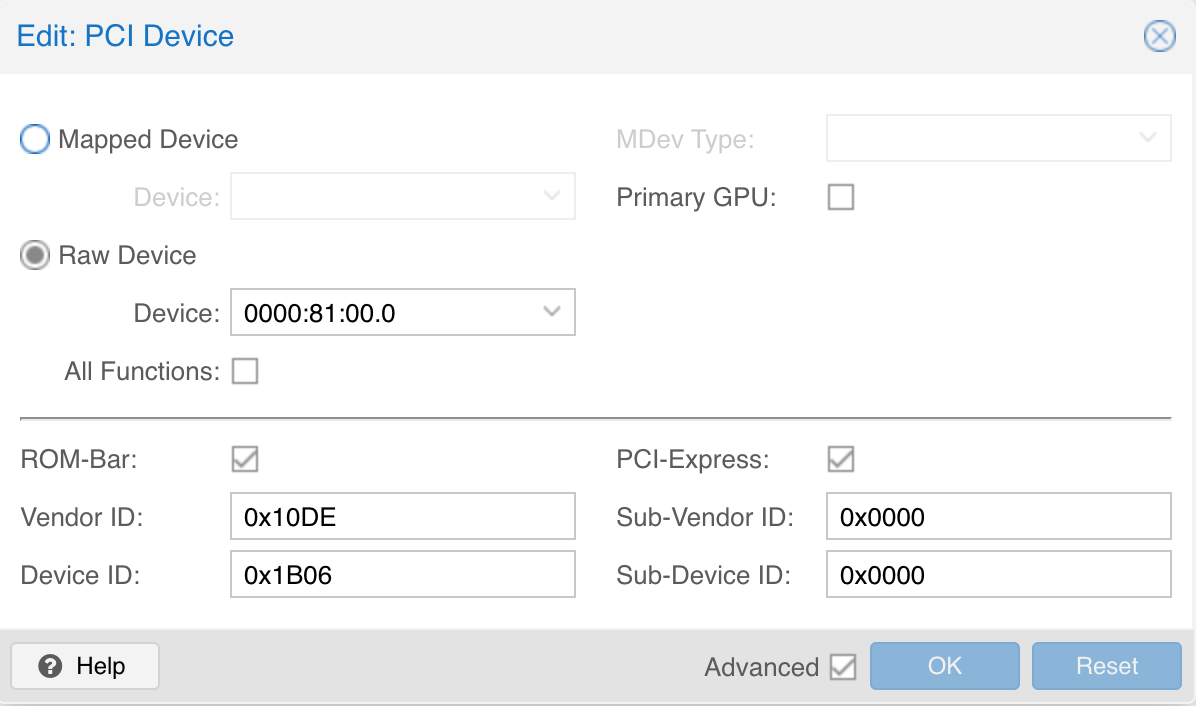Select the Raw Device radio button
Screen dimensions: 1196x706
click(35, 255)
